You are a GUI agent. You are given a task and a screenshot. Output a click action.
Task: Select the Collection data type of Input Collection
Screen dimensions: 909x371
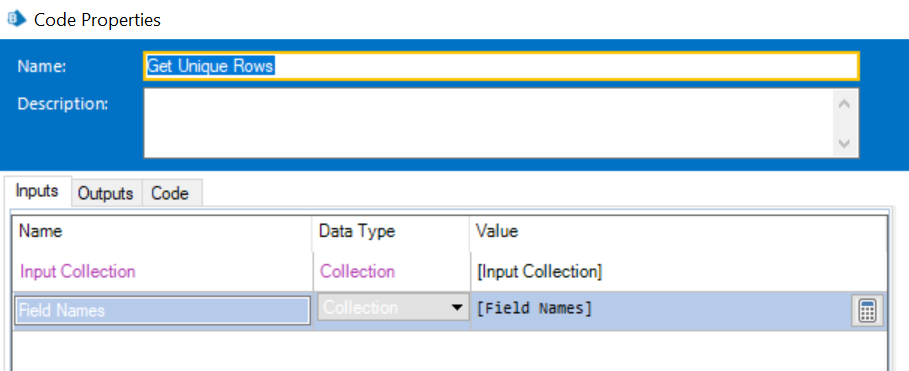point(357,271)
